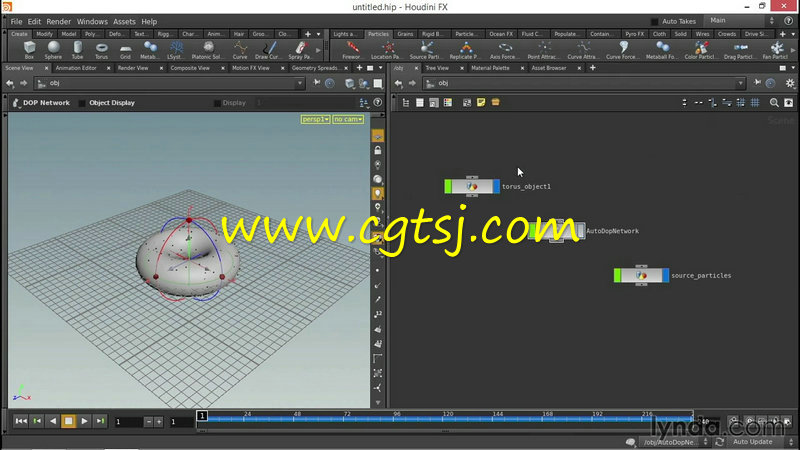Open the network editor settings gear
This screenshot has width=800, height=450.
point(790,83)
